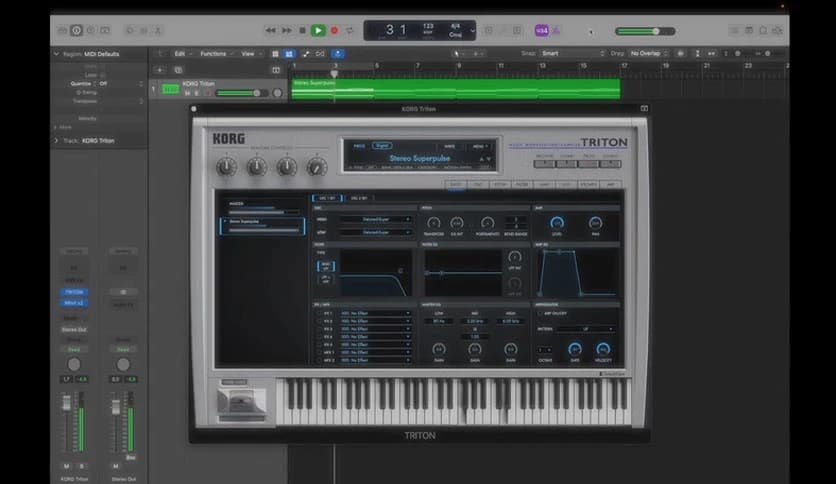Click the AMP Level knob in TRITON
Image resolution: width=836 pixels, height=484 pixels.
coord(557,223)
